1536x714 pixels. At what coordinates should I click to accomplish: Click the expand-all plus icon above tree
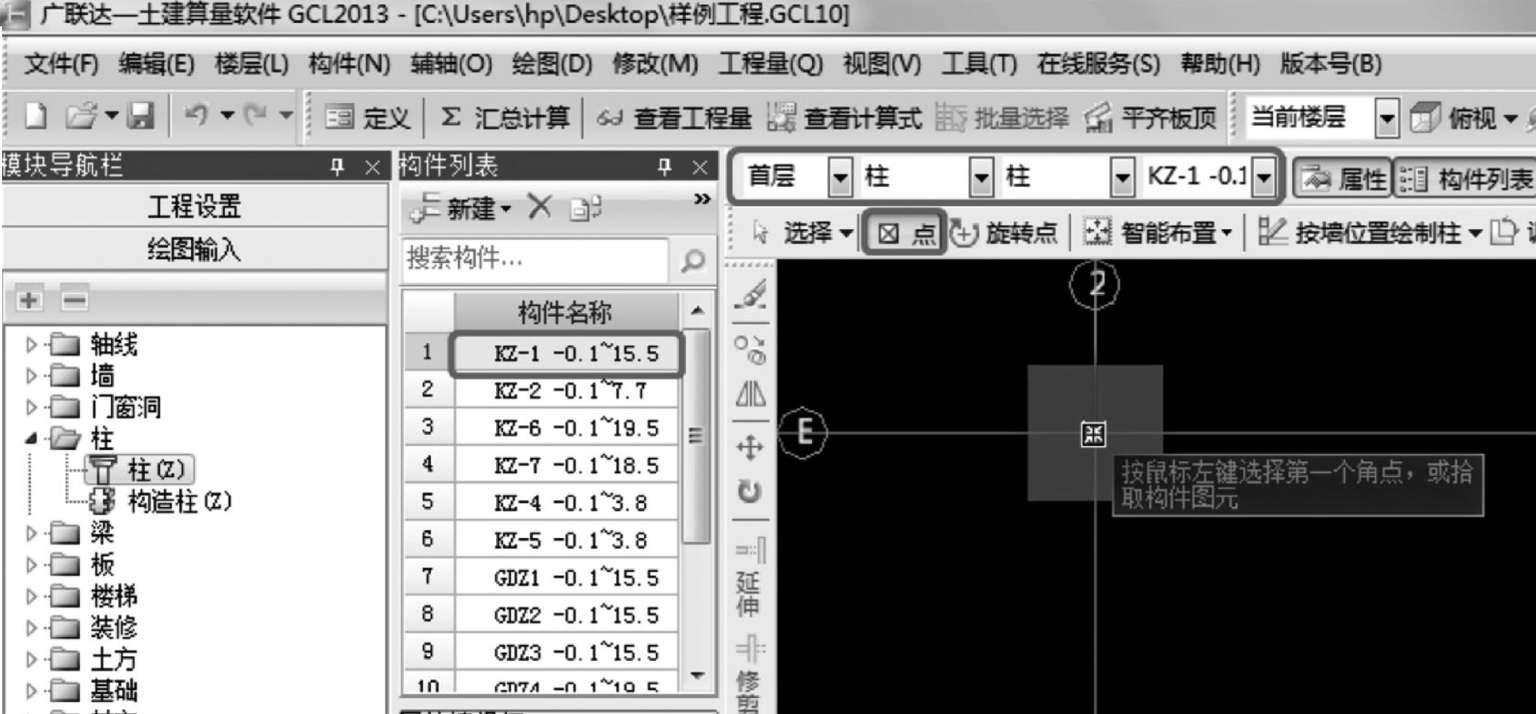(x=28, y=299)
